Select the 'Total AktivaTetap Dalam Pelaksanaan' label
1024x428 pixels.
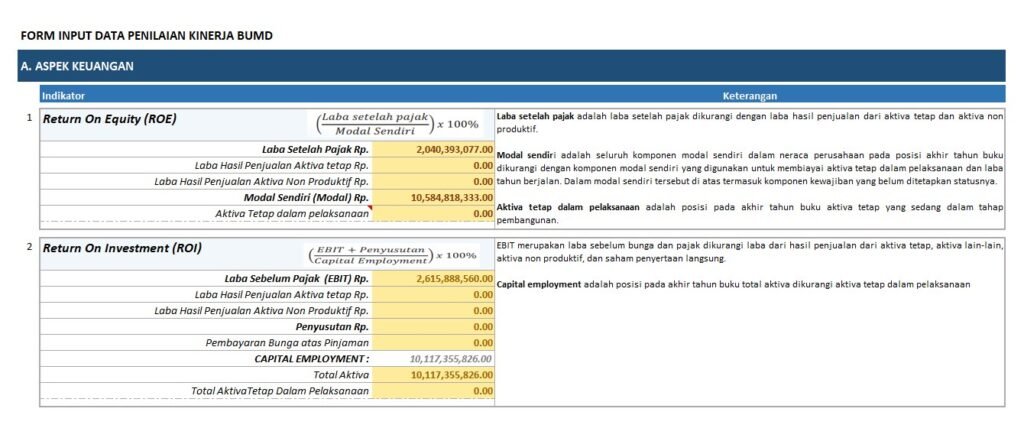tap(280, 391)
